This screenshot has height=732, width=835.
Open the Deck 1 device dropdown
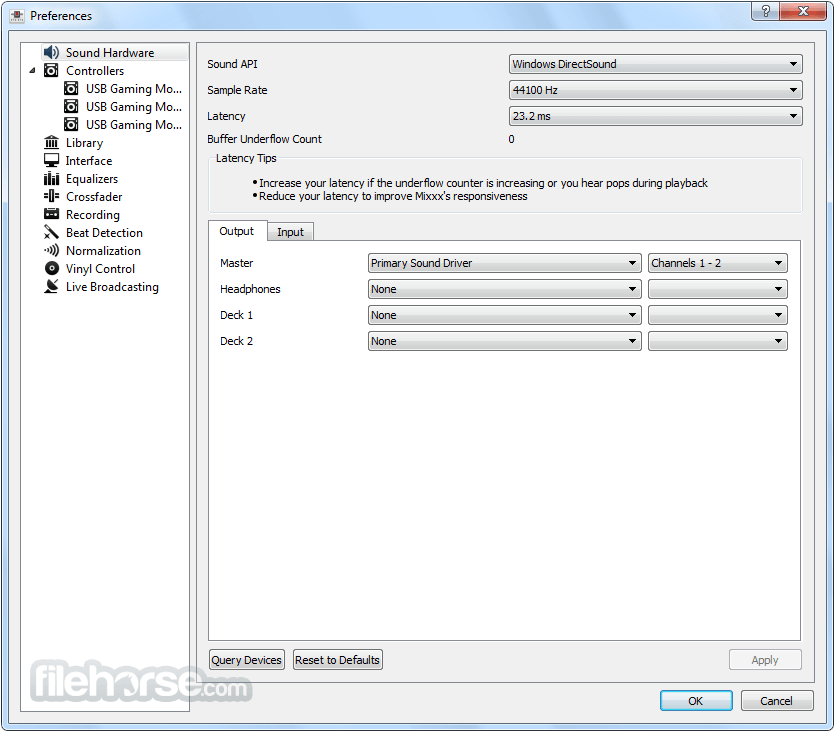tap(504, 315)
